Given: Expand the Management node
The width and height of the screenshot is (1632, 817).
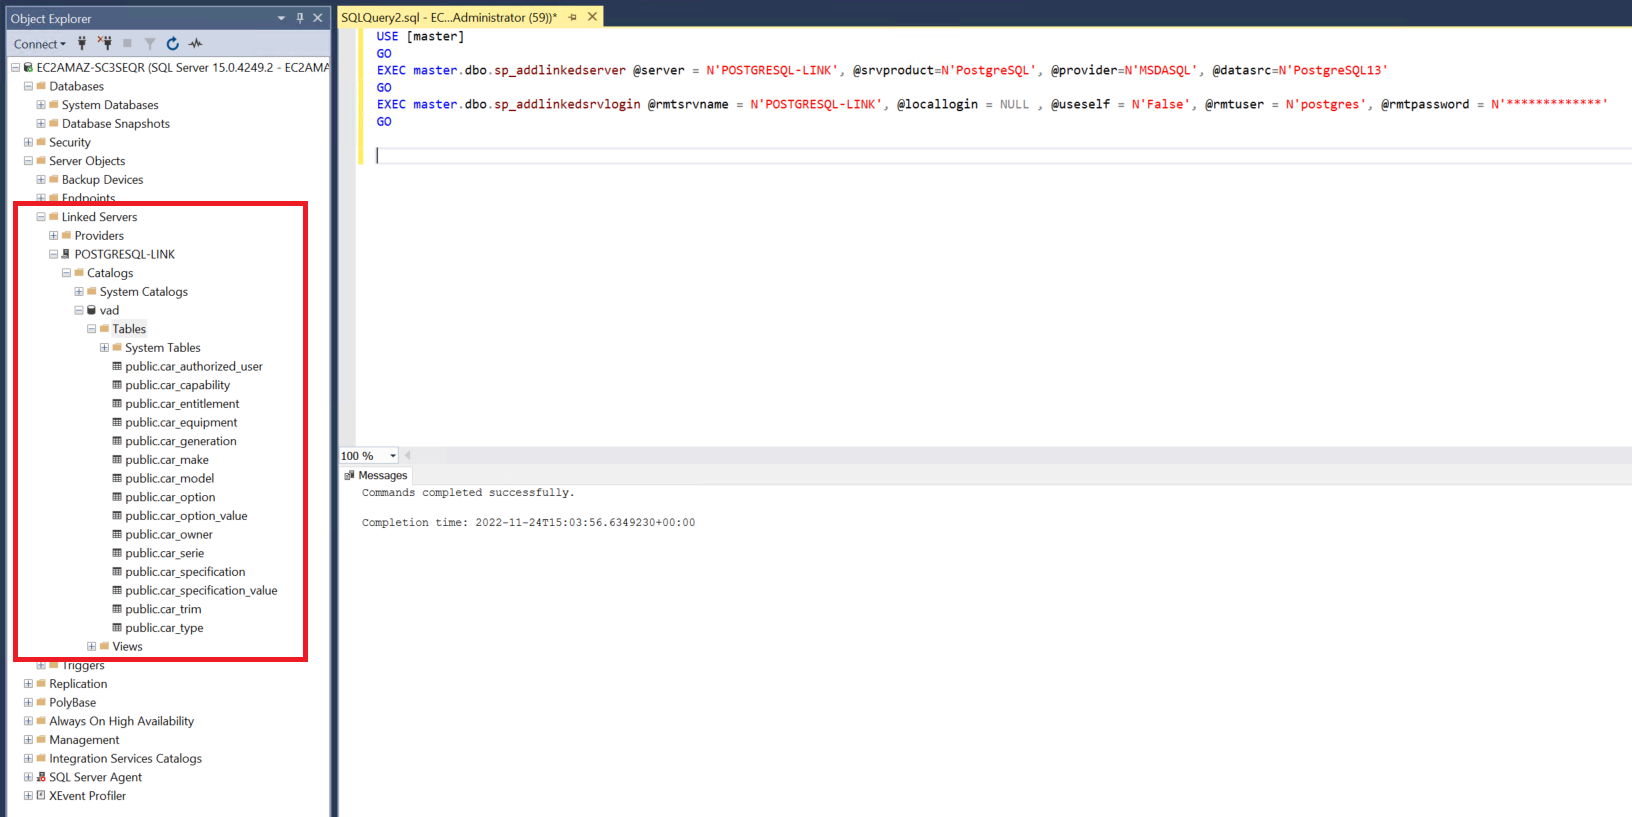Looking at the screenshot, I should tap(28, 740).
